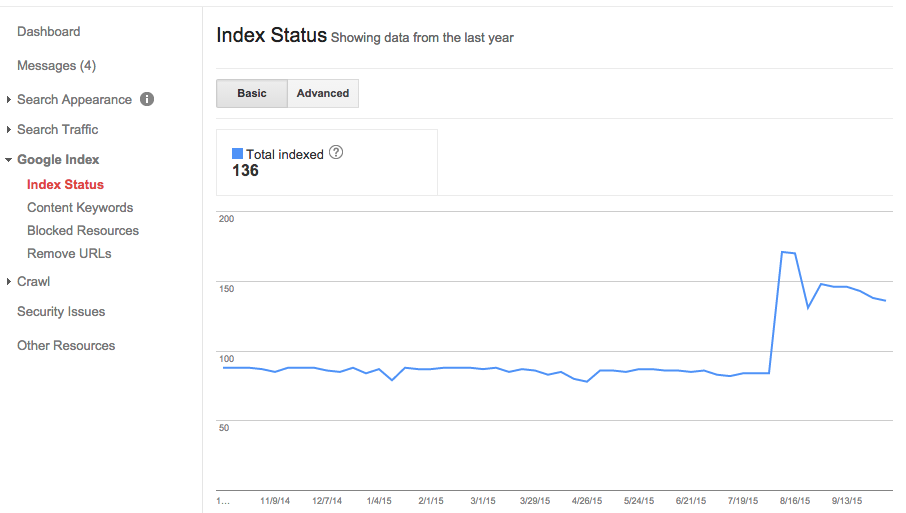Click the help icon next to Total indexed
906x513 pixels.
336,153
